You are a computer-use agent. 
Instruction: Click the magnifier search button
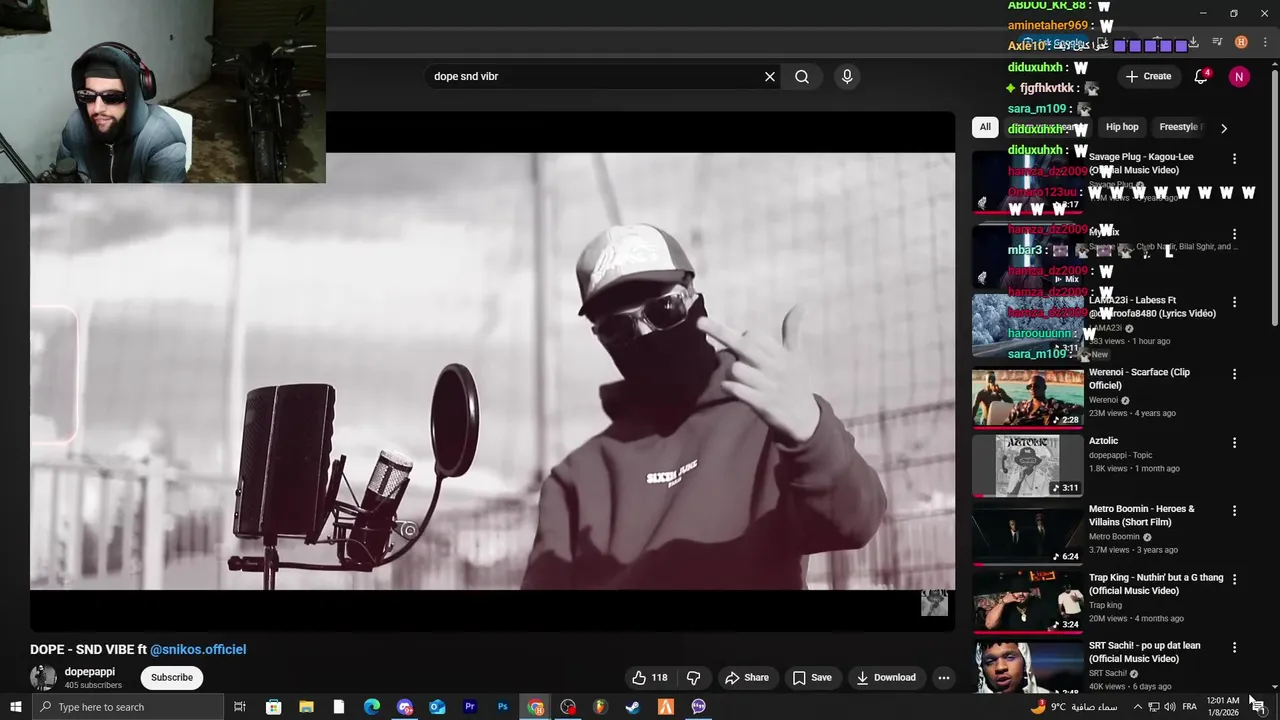[x=802, y=77]
